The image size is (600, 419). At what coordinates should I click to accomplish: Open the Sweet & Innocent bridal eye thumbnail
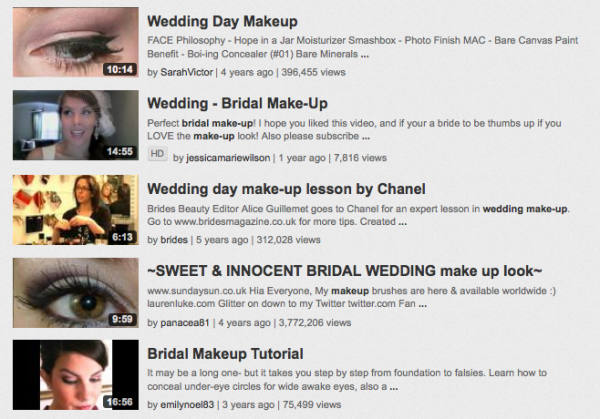(76, 293)
